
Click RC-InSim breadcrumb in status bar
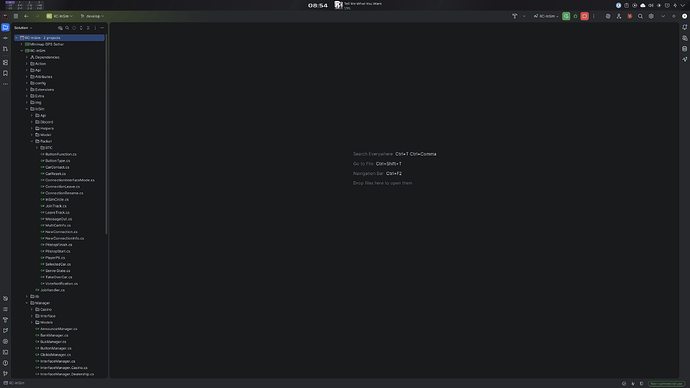click(14, 383)
